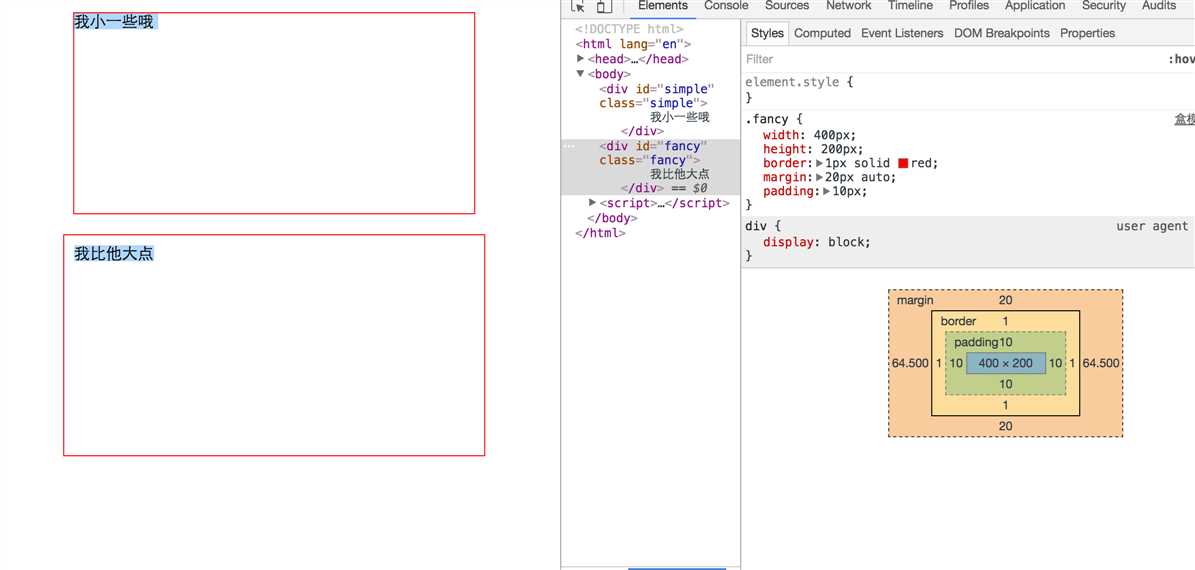Image resolution: width=1195 pixels, height=570 pixels.
Task: Select the div id fancy node
Action: coord(654,153)
